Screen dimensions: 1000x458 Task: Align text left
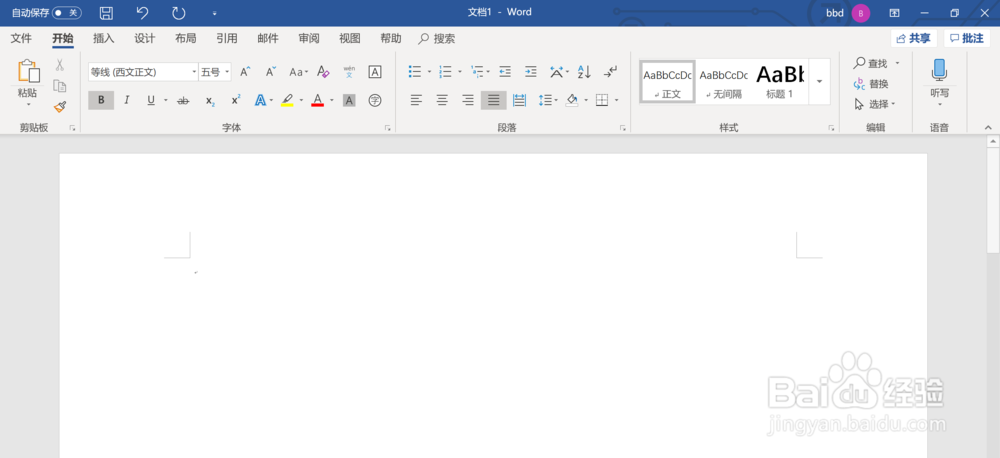coord(416,100)
